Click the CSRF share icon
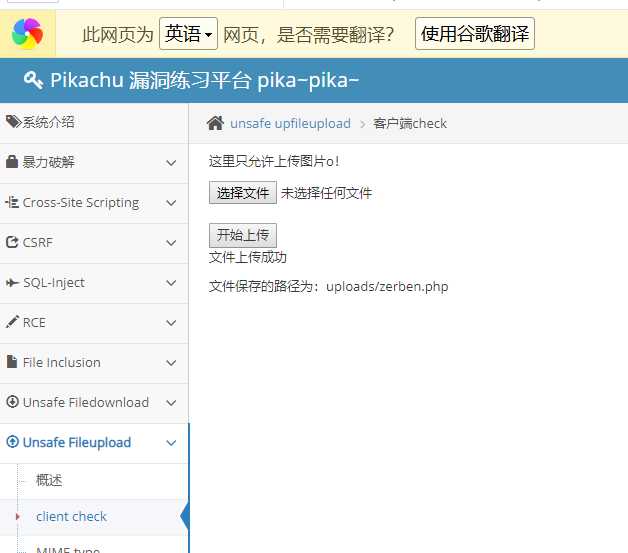 (12, 242)
